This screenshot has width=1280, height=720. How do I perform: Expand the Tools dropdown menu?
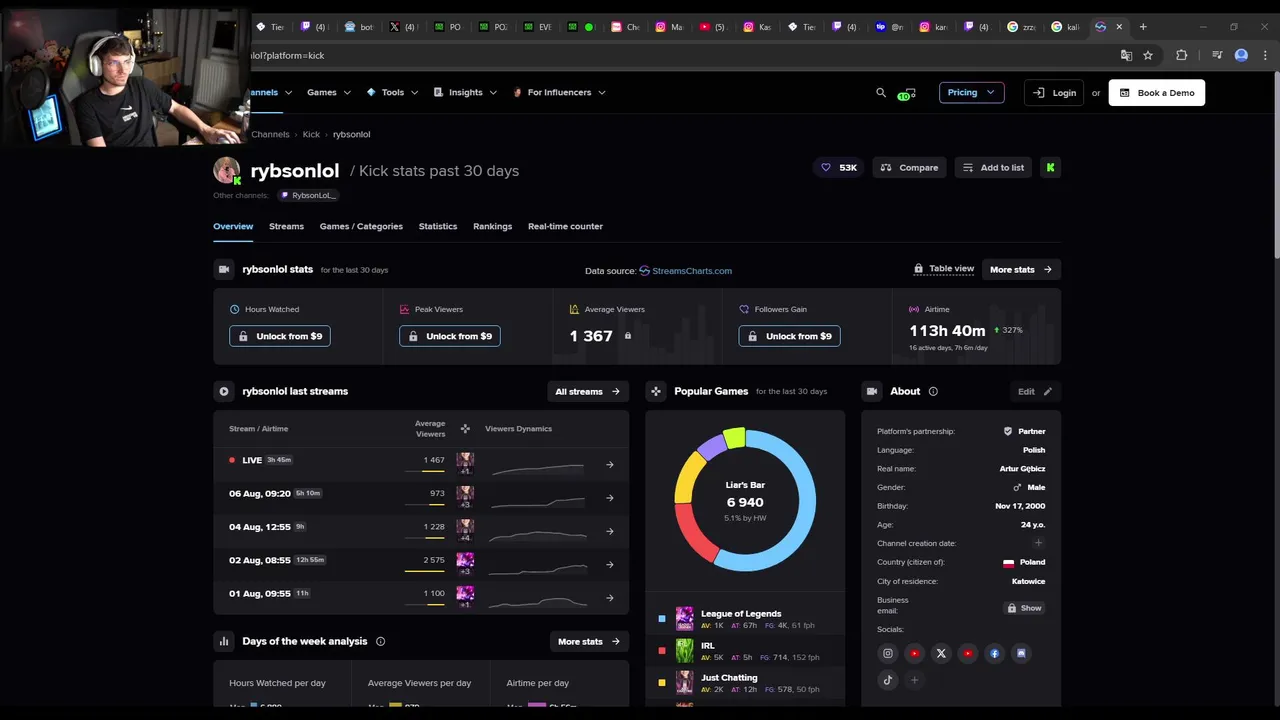click(392, 92)
